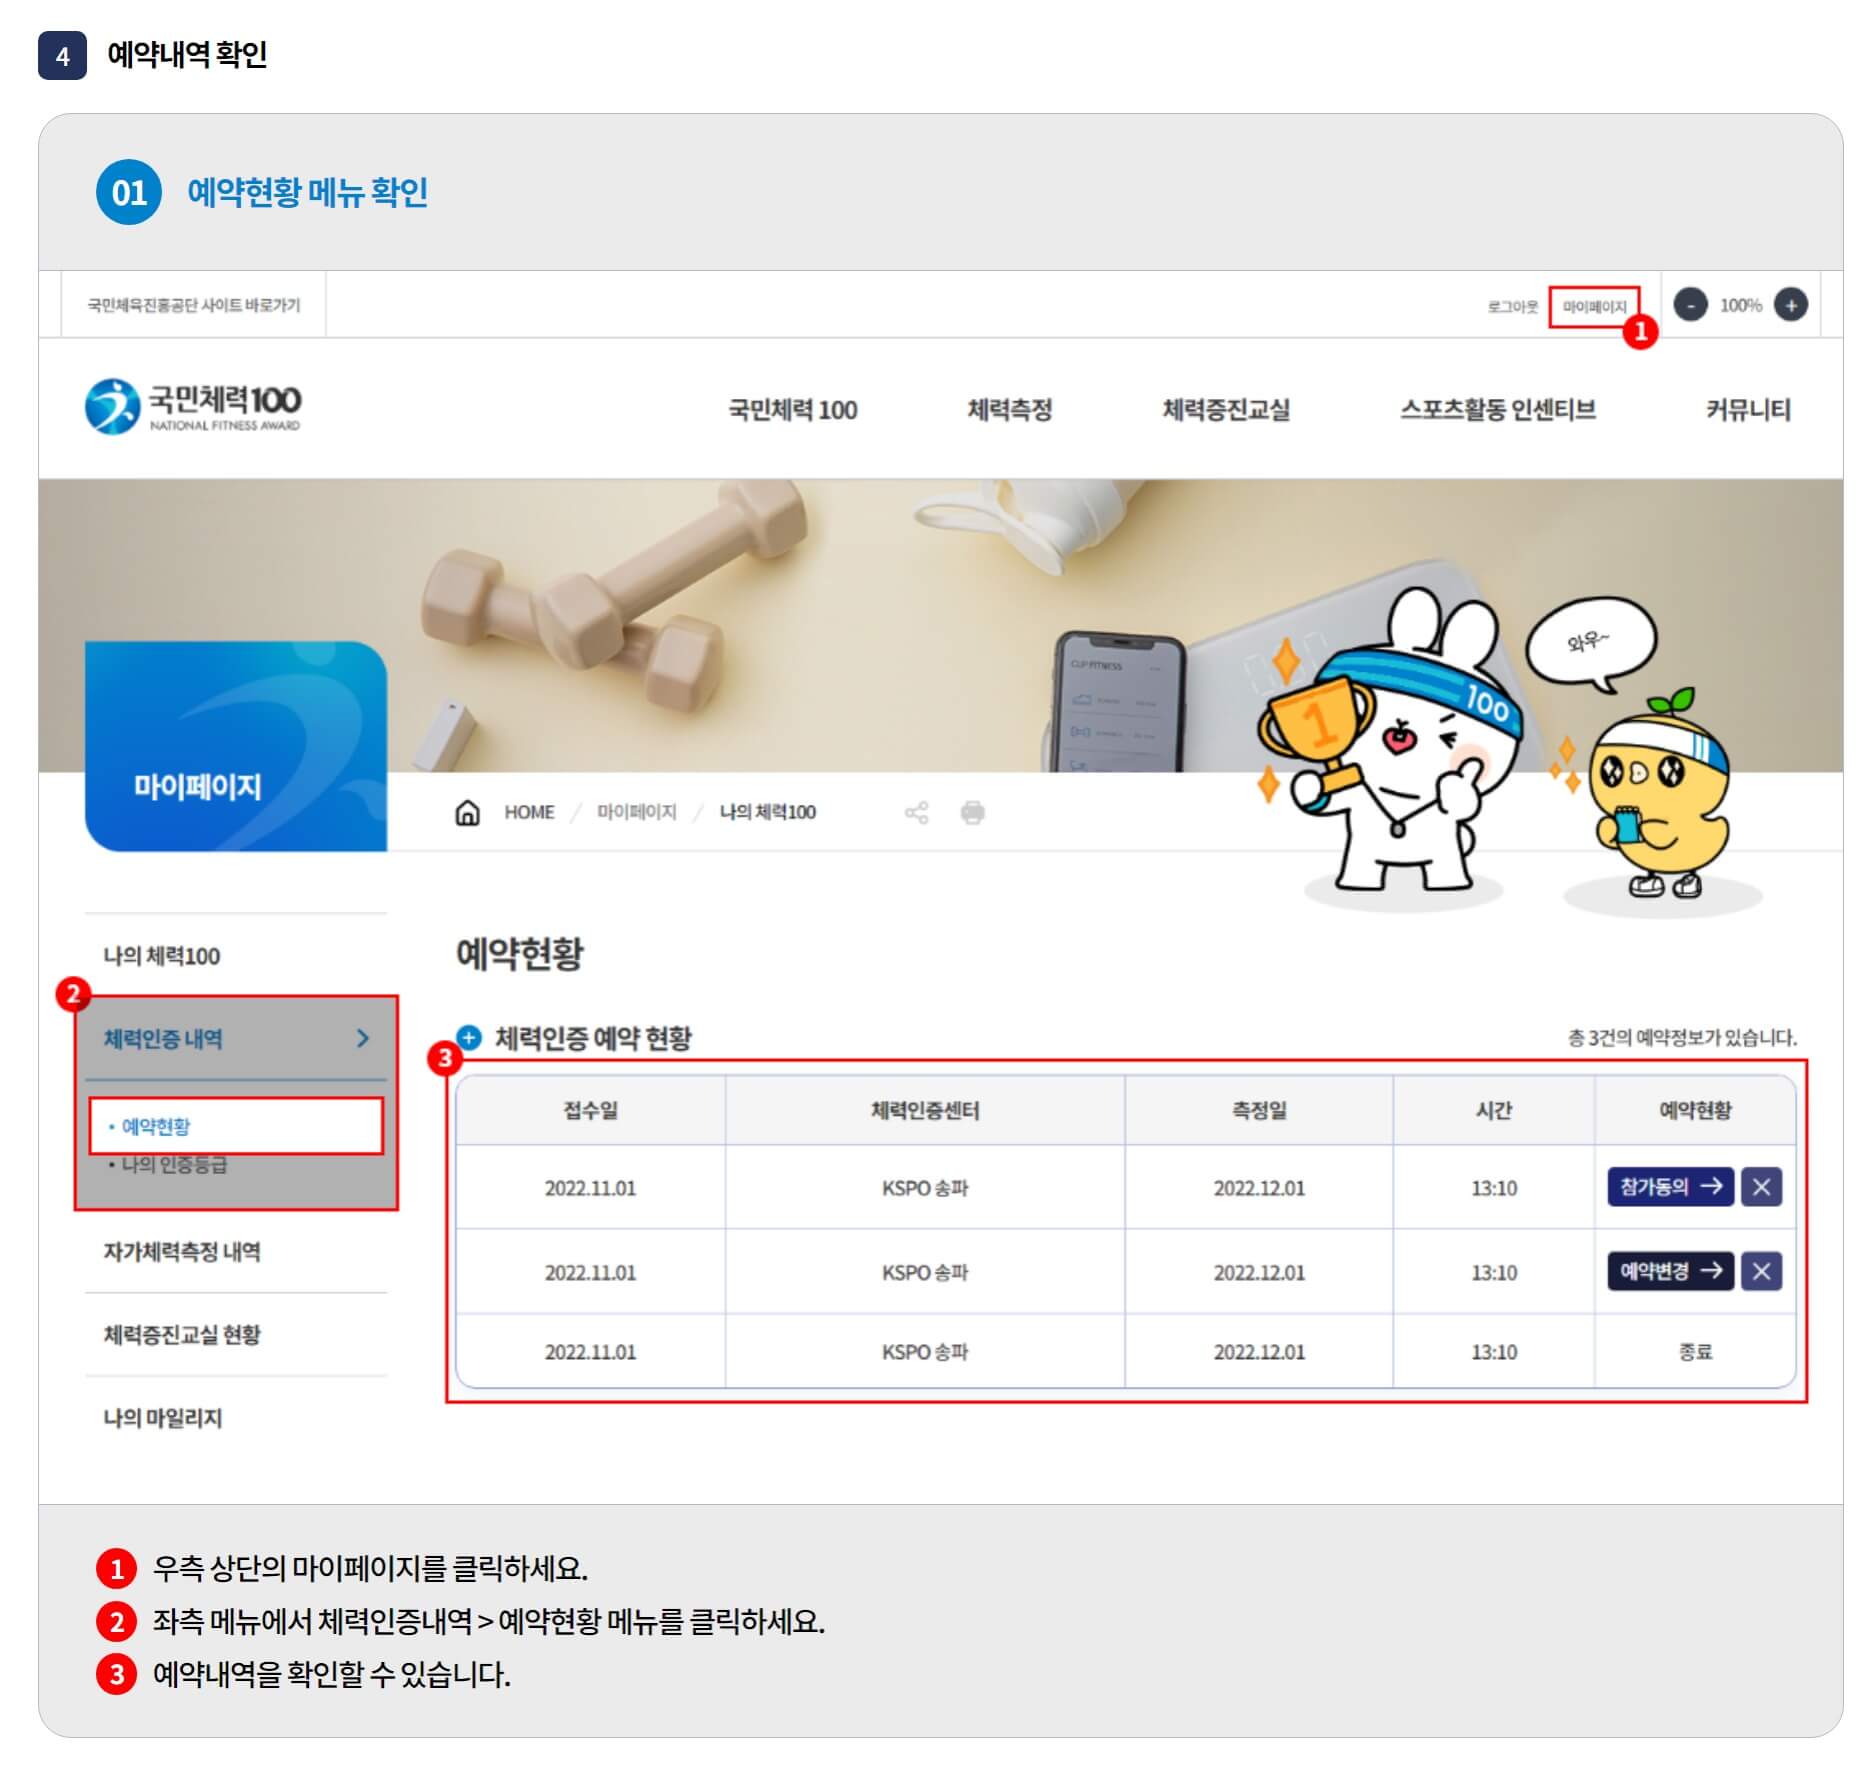Click the 마이페이지 breadcrumb link

coord(636,813)
